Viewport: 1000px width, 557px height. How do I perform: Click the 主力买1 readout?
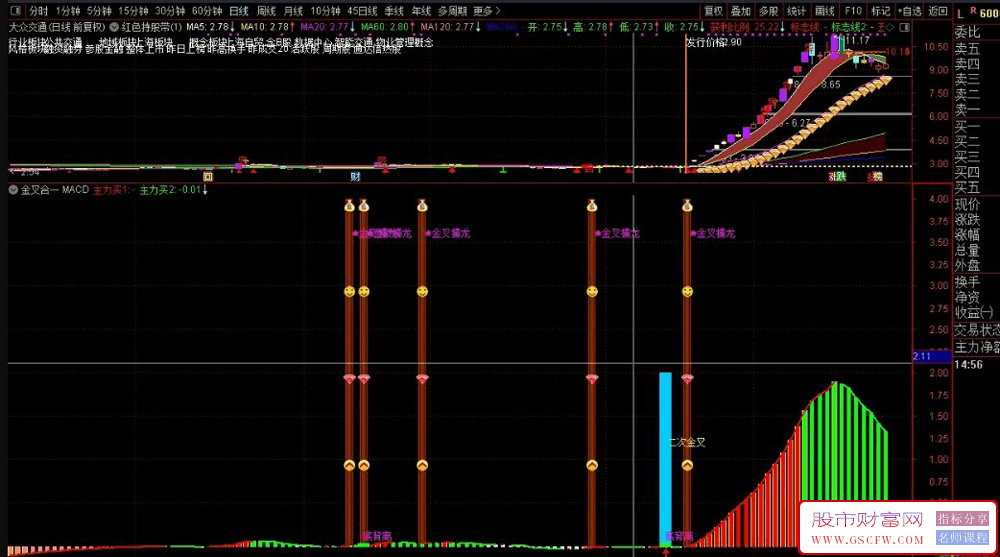[x=114, y=189]
